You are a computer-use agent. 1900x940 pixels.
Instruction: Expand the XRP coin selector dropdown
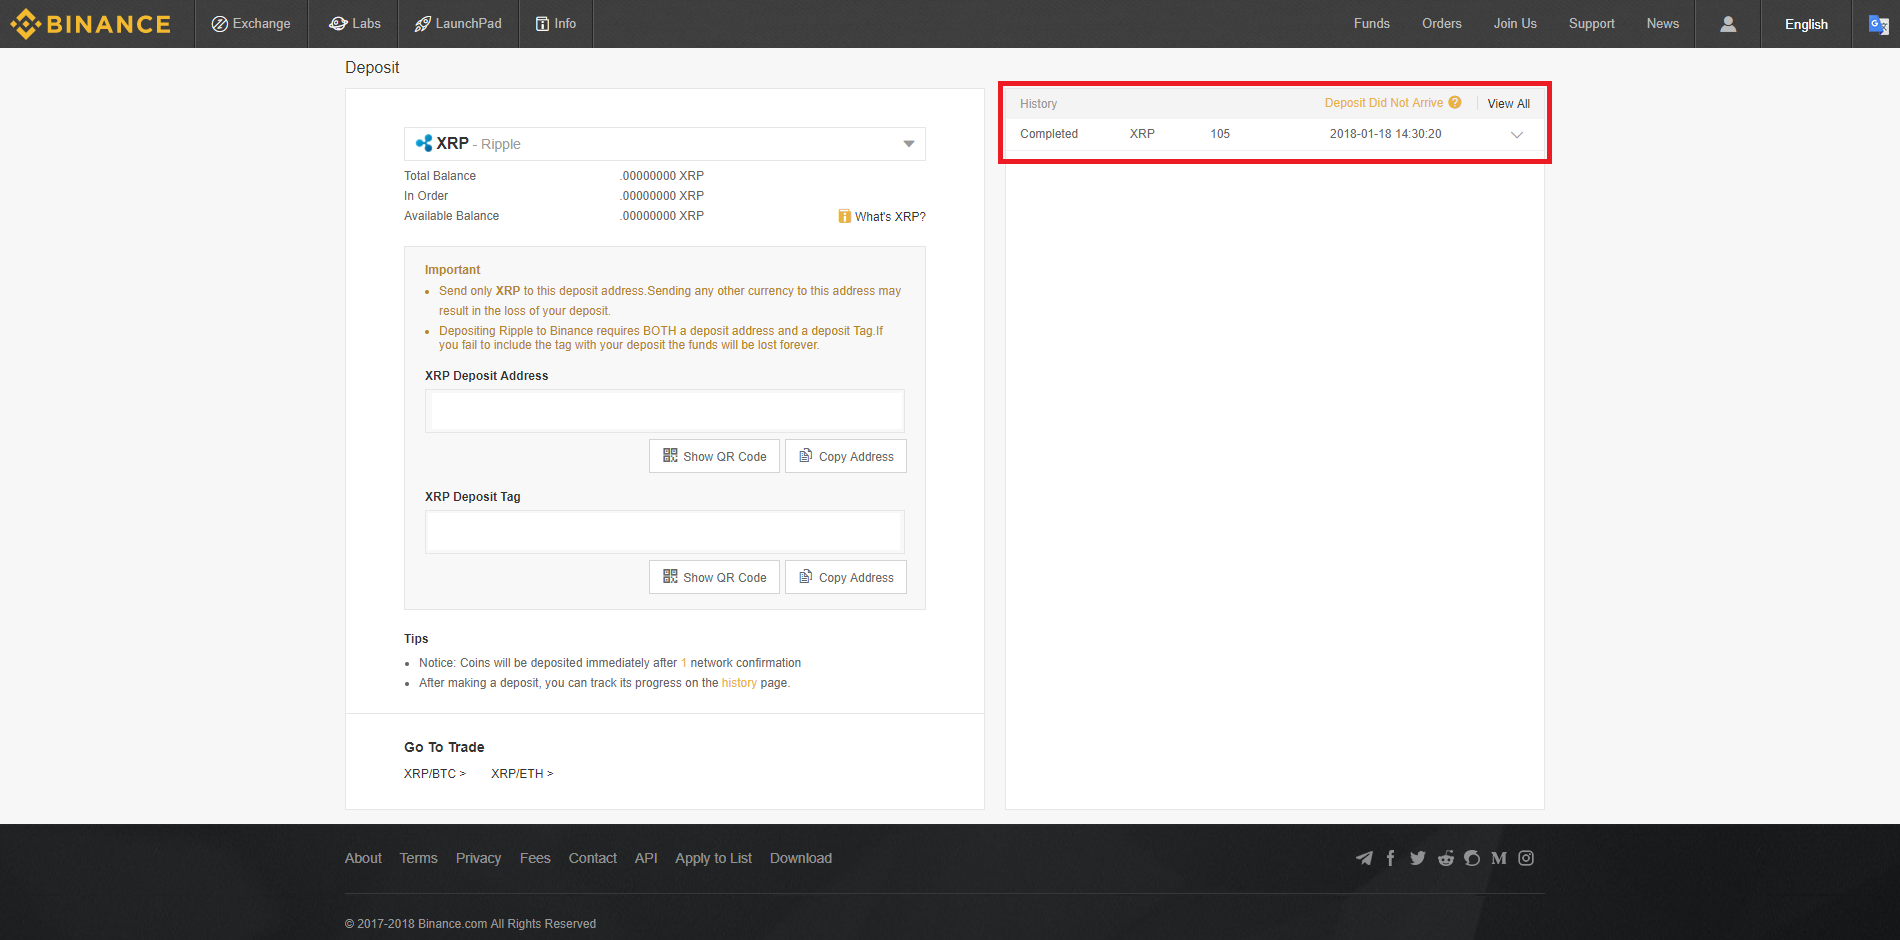(x=665, y=144)
